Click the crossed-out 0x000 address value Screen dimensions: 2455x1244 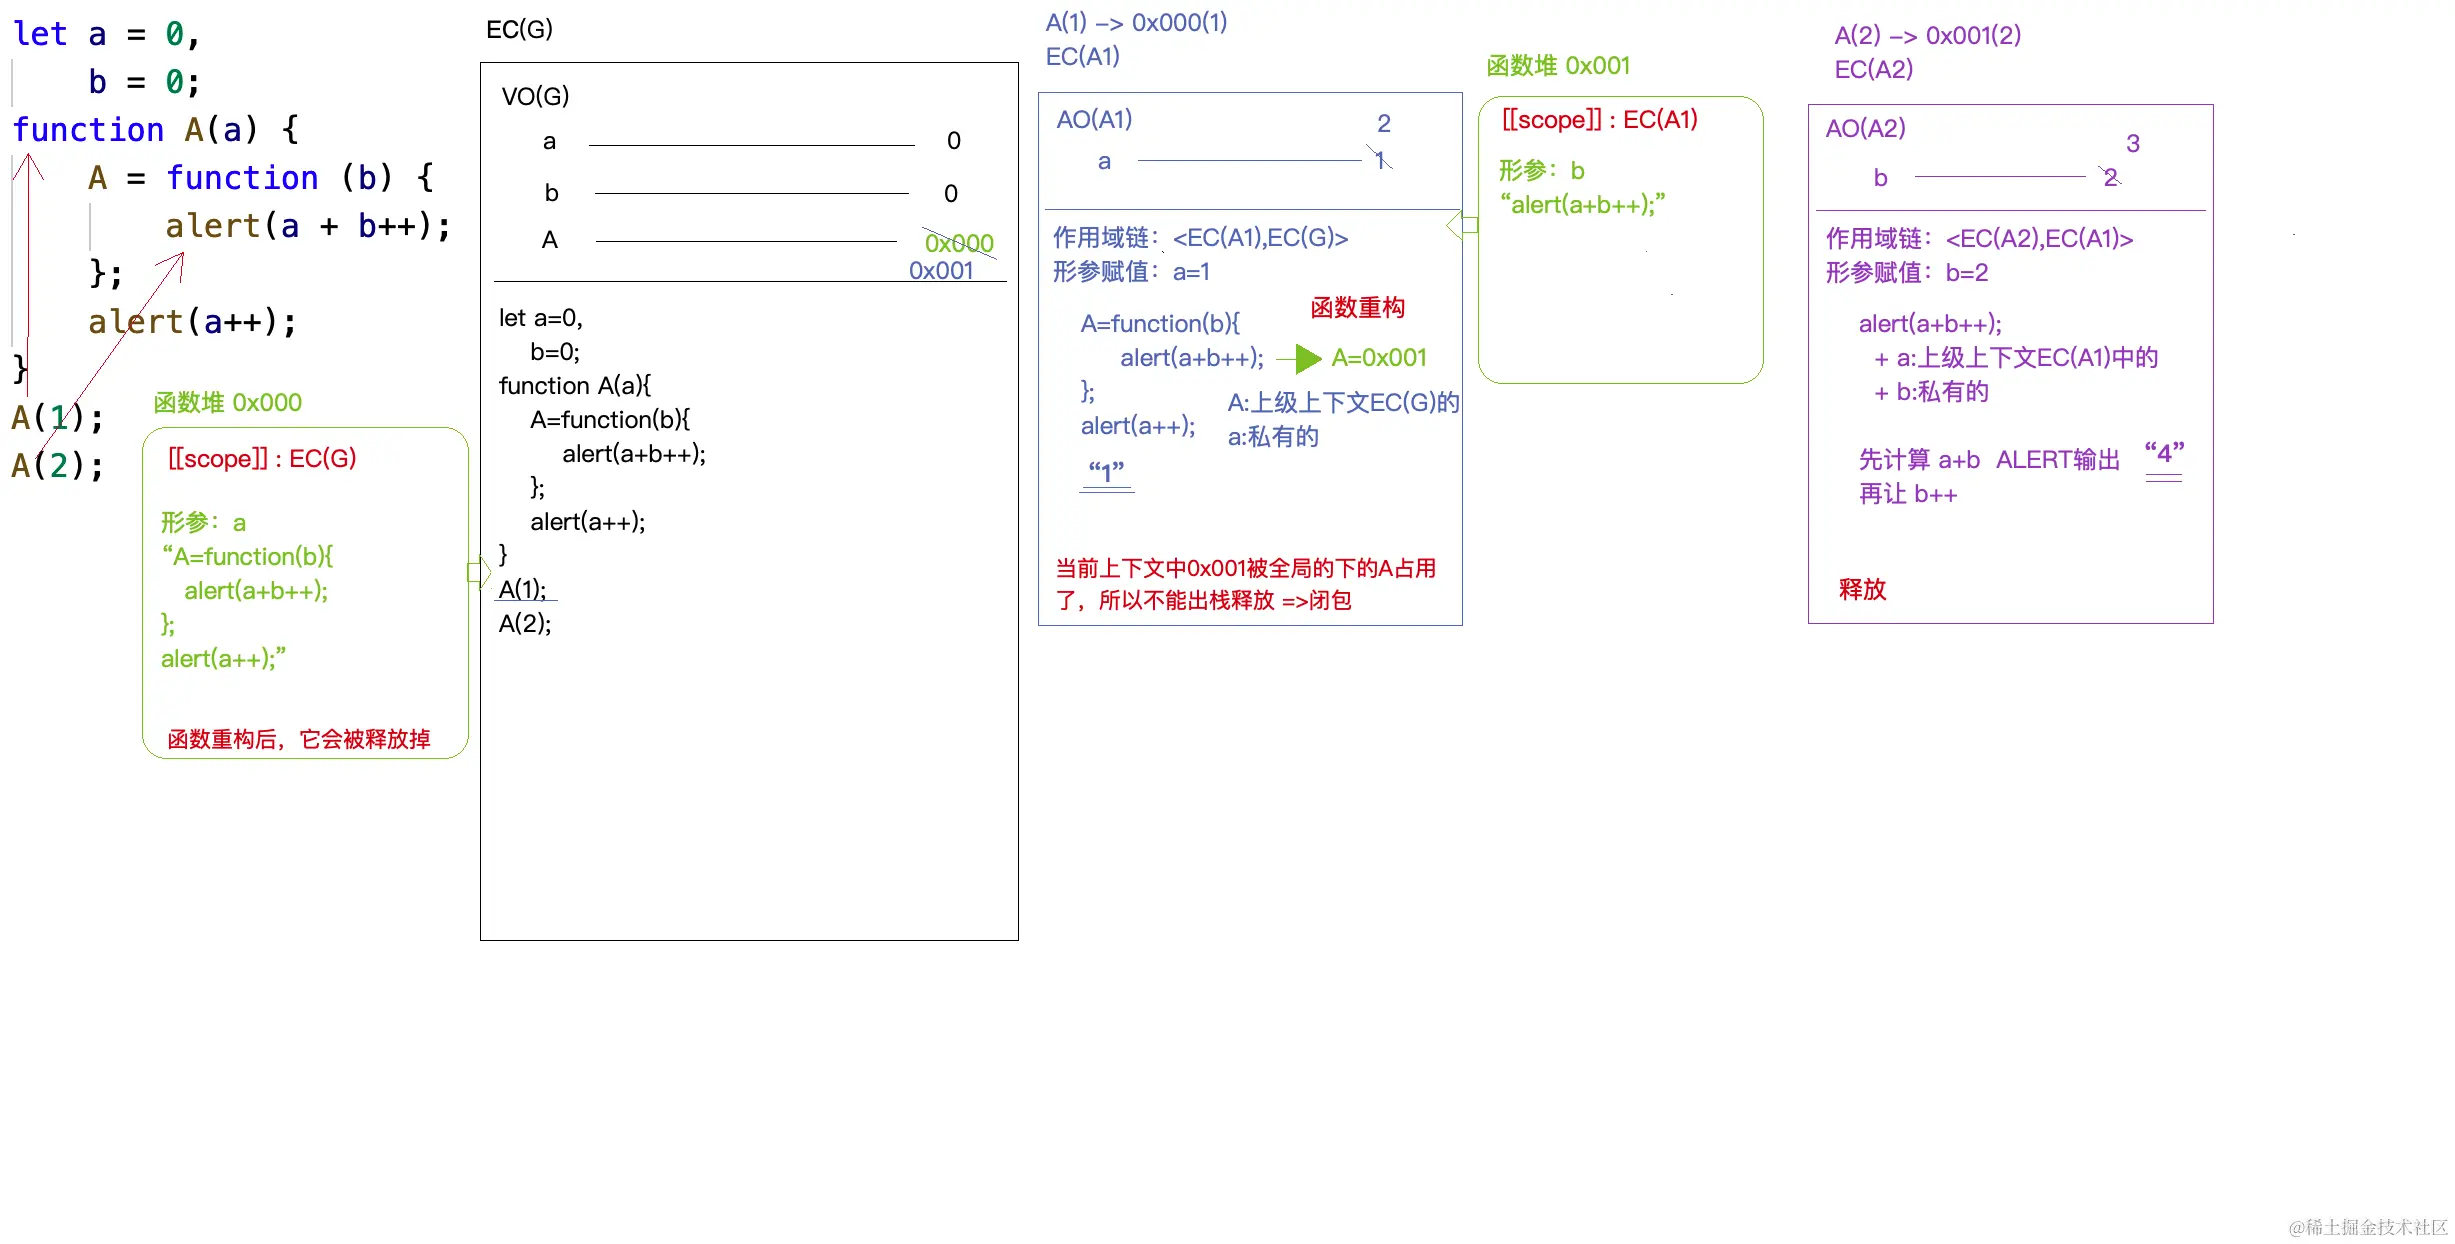[x=958, y=243]
